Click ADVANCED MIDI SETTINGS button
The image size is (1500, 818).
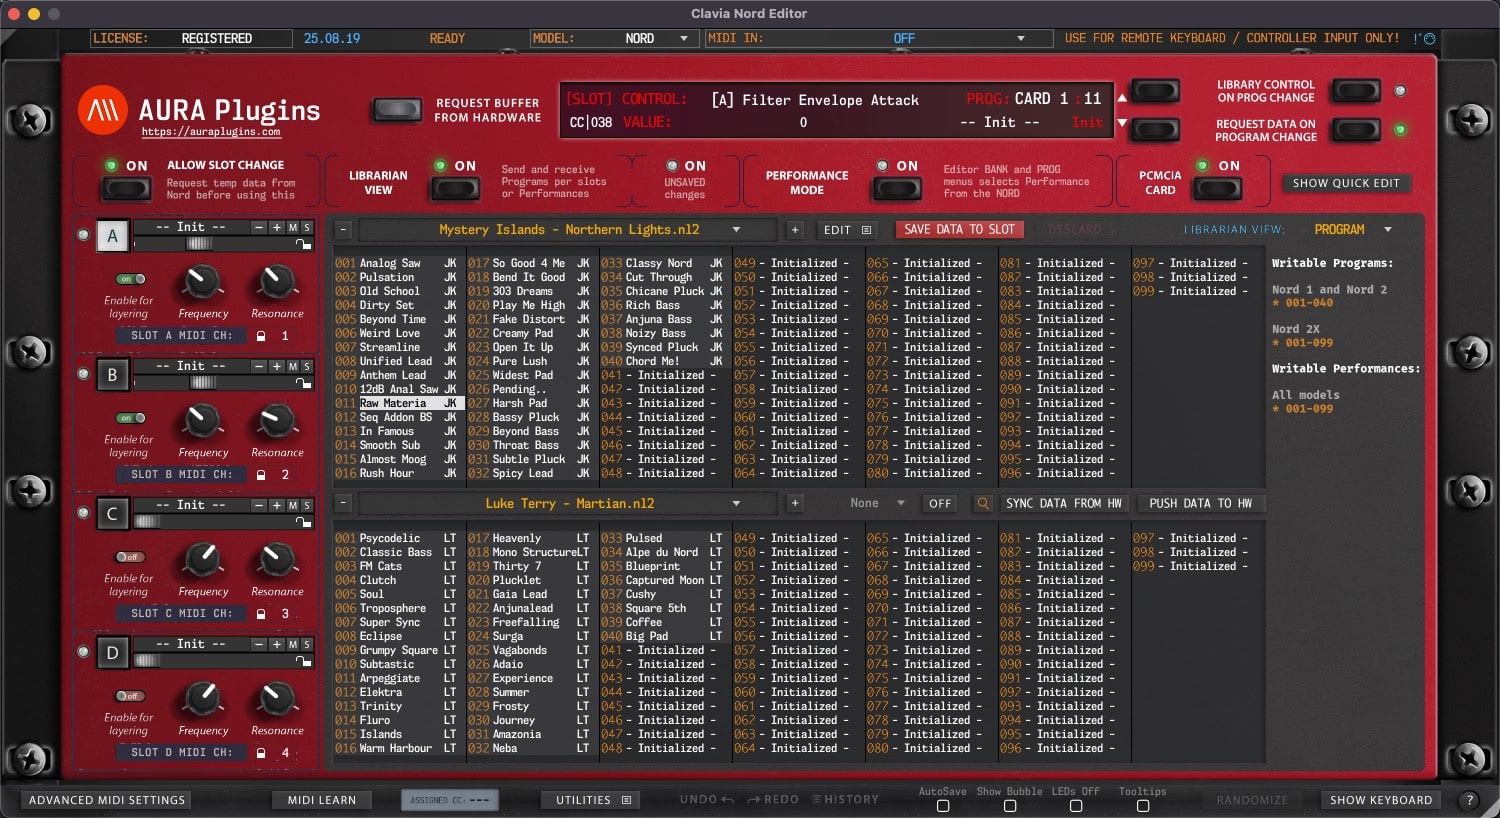[x=107, y=800]
